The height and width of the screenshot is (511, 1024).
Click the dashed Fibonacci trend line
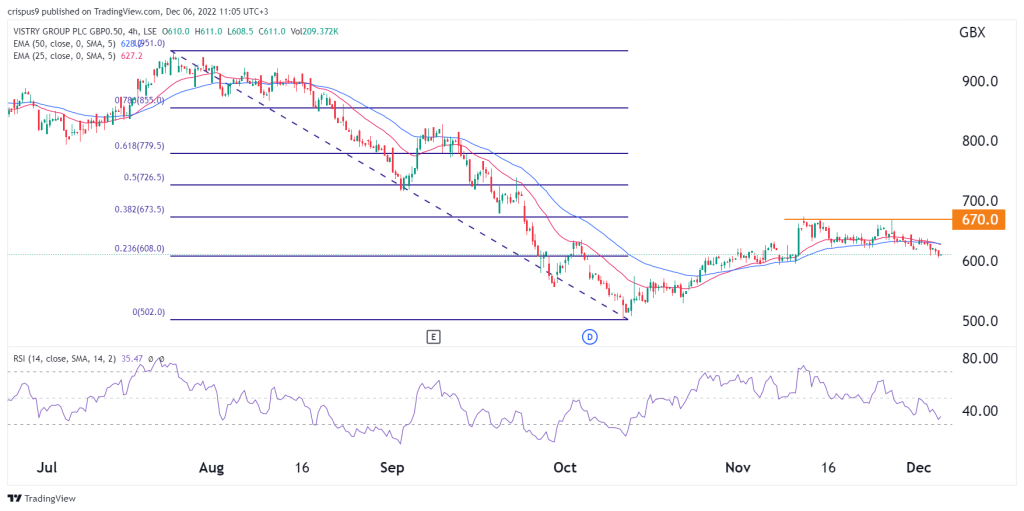tap(399, 185)
